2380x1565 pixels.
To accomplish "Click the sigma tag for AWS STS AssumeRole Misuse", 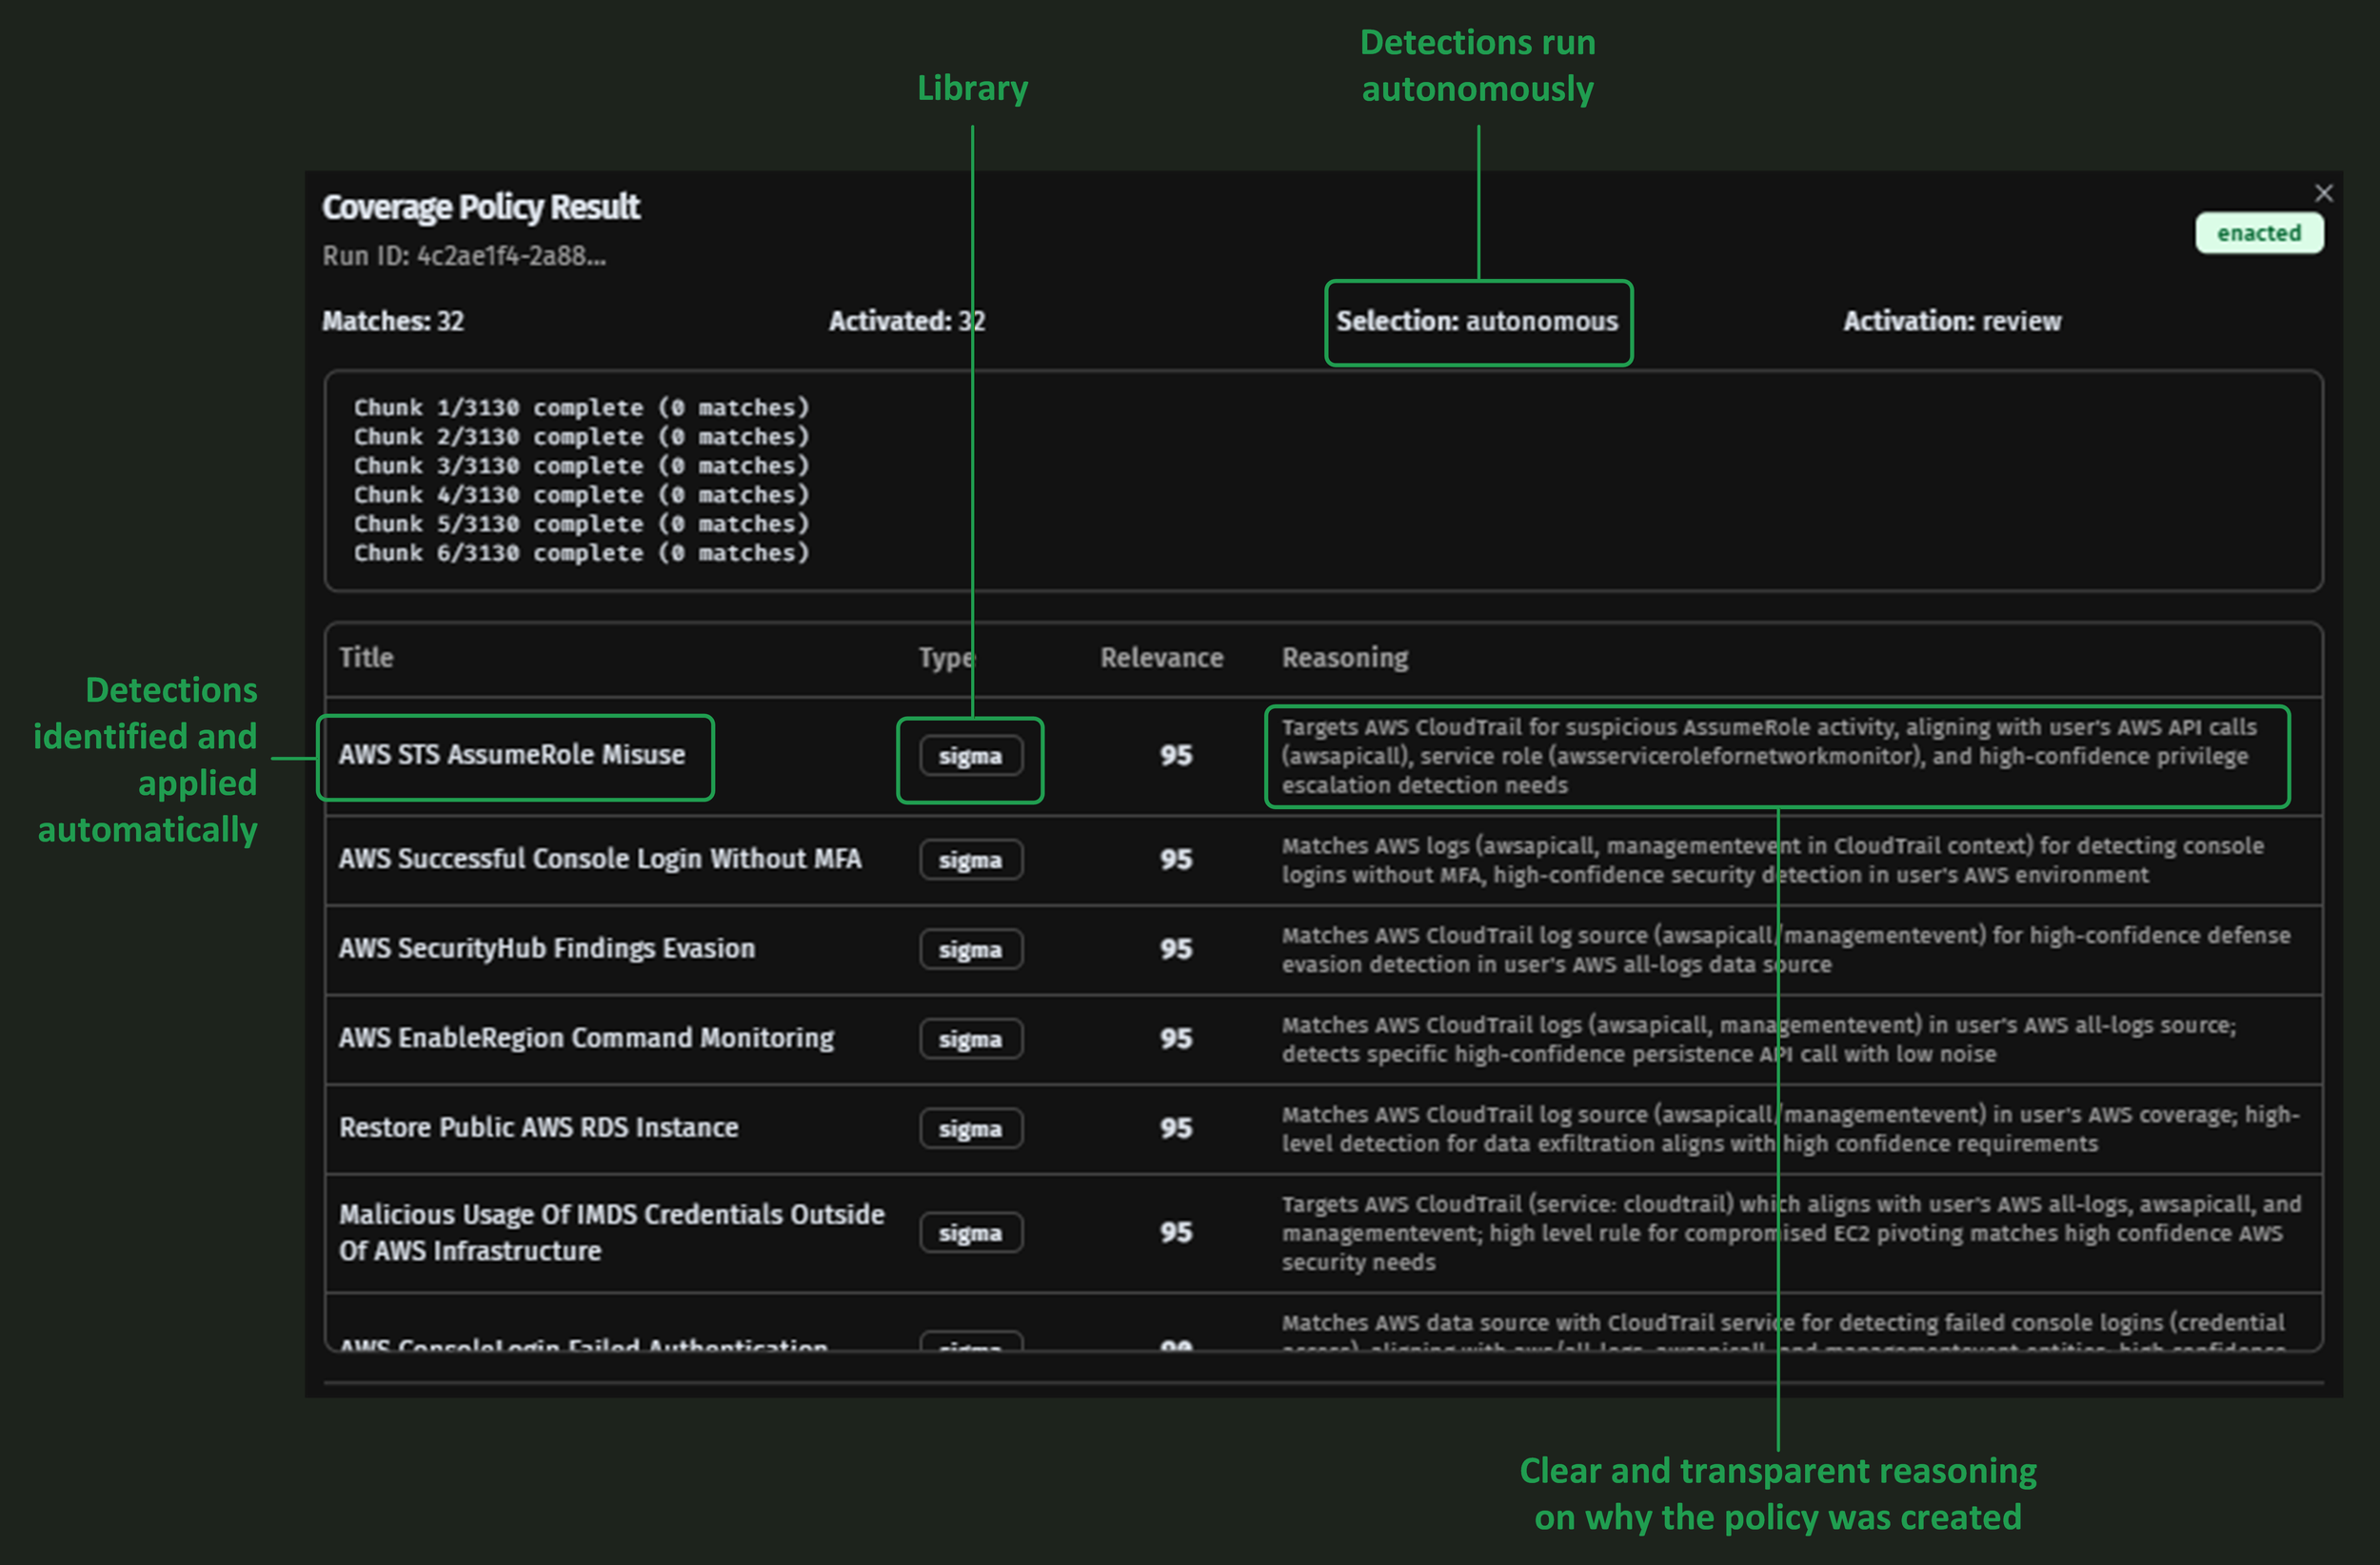I will [970, 756].
